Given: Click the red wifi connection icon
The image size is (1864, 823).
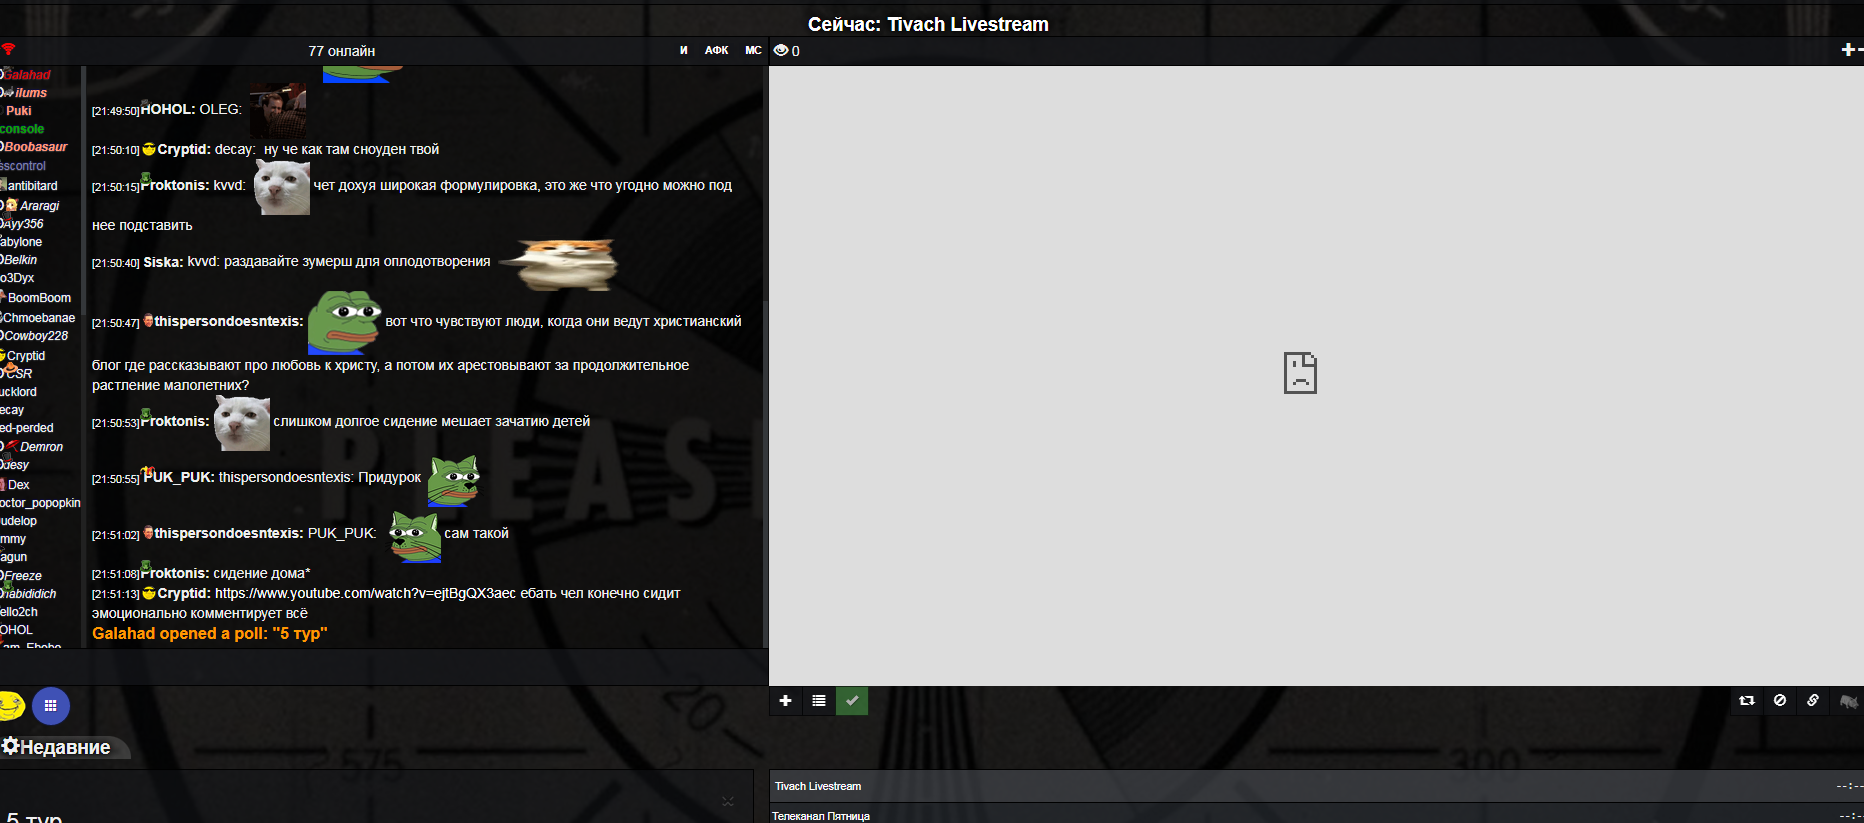Looking at the screenshot, I should pyautogui.click(x=8, y=50).
